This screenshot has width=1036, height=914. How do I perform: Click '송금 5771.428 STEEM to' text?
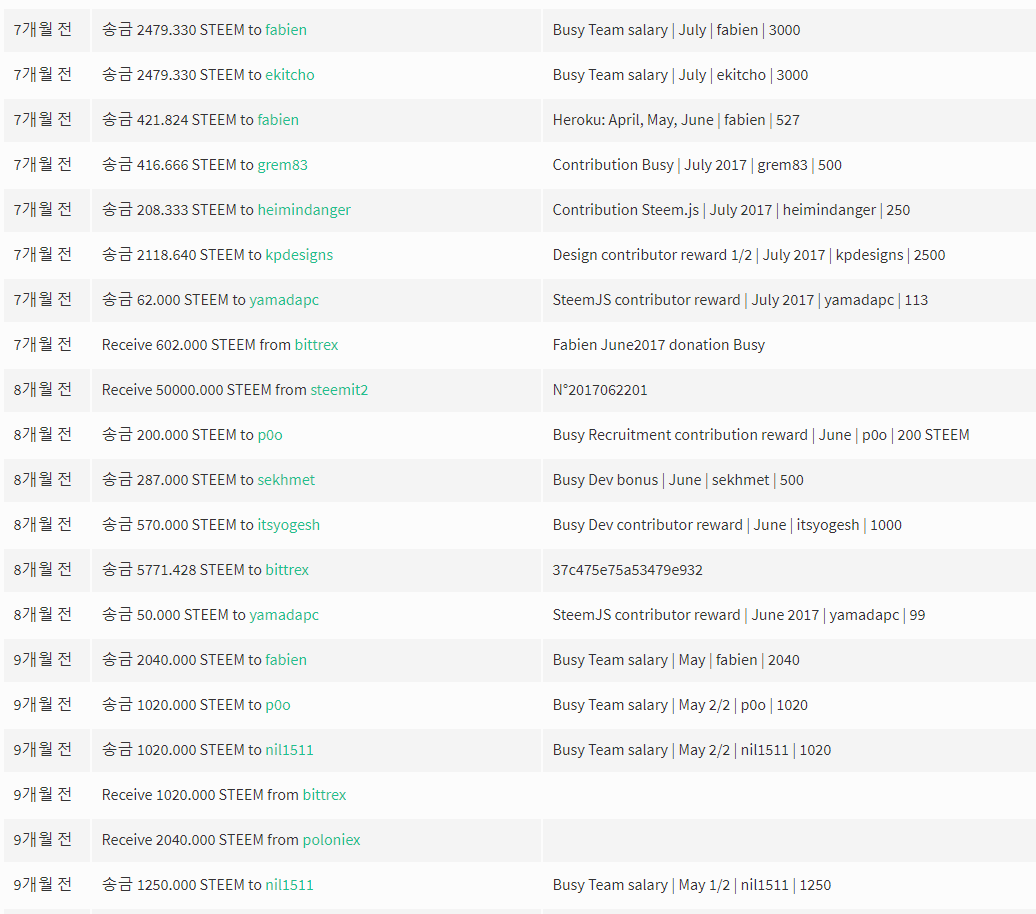click(x=182, y=570)
